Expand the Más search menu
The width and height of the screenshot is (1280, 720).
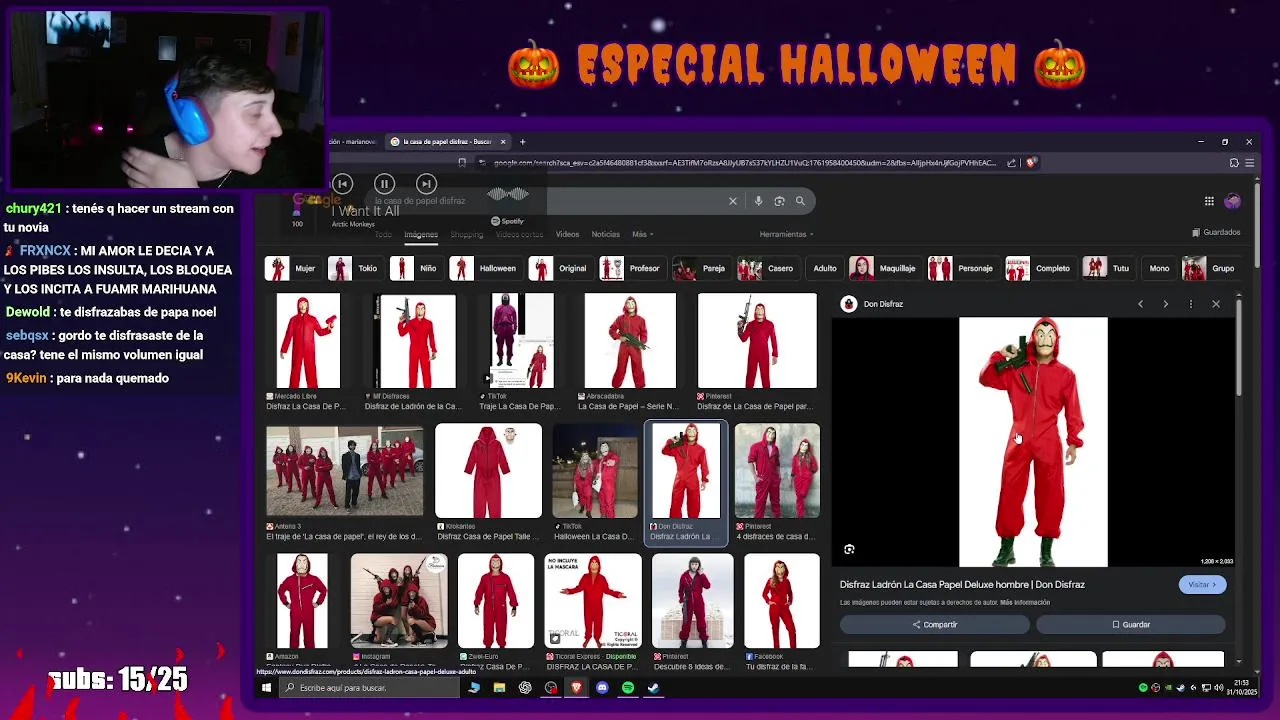pyautogui.click(x=641, y=234)
